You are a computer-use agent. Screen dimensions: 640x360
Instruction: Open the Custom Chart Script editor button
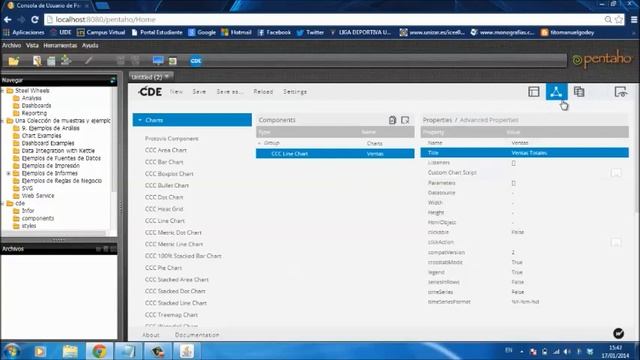coord(616,173)
